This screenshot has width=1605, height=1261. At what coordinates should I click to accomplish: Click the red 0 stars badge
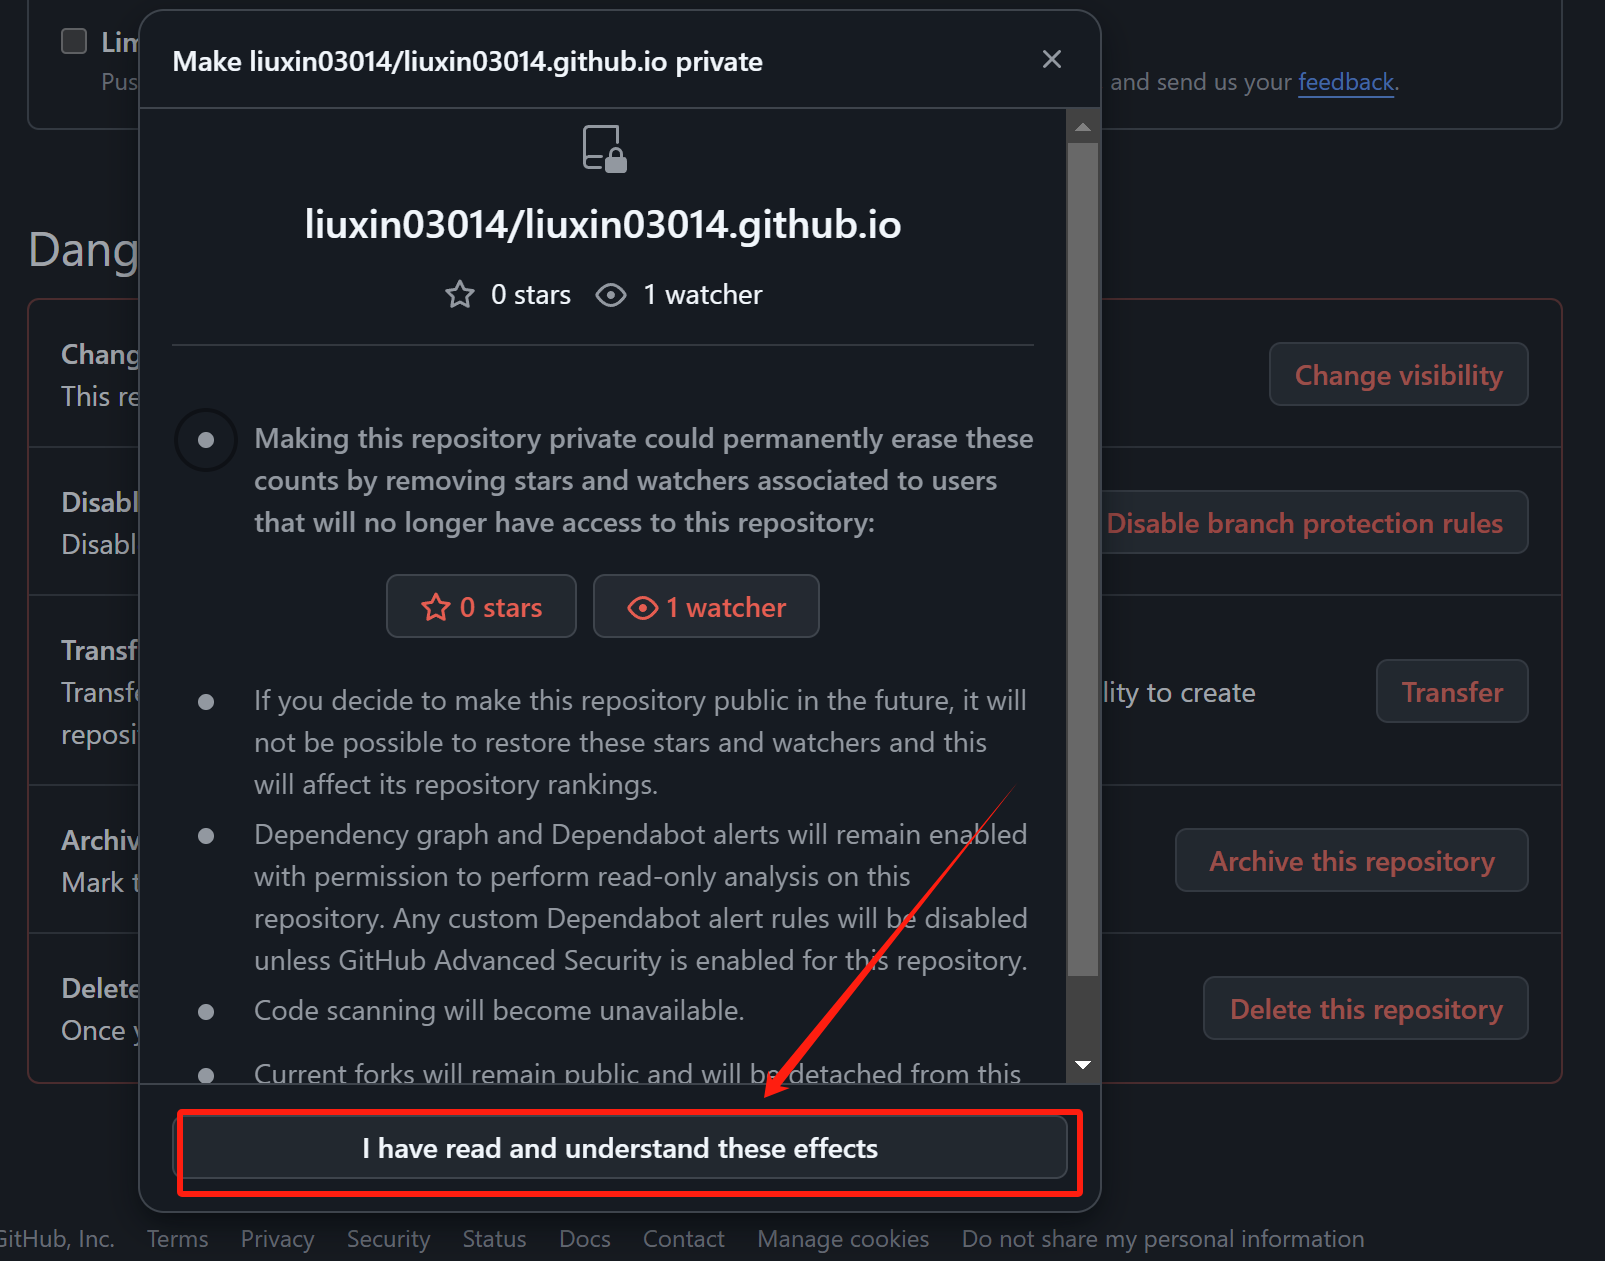(x=481, y=606)
